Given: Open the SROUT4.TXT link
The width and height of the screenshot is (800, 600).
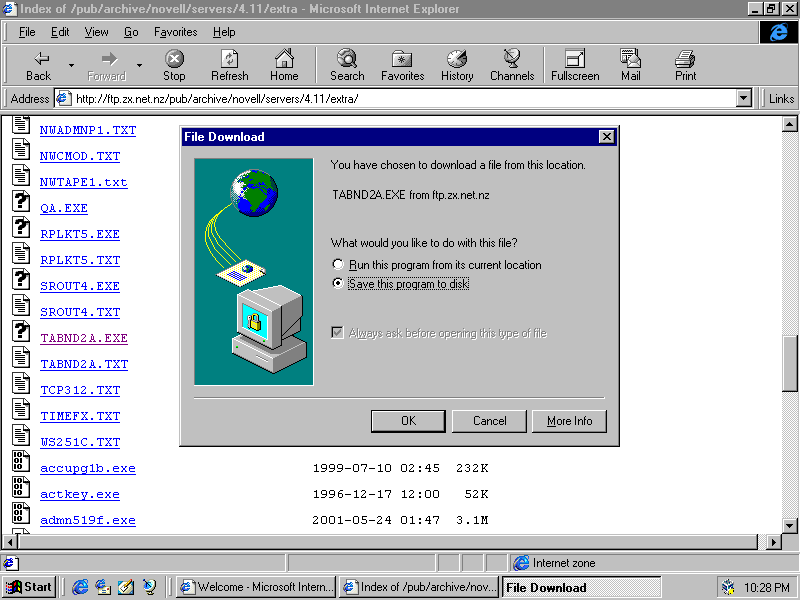Looking at the screenshot, I should pos(80,312).
